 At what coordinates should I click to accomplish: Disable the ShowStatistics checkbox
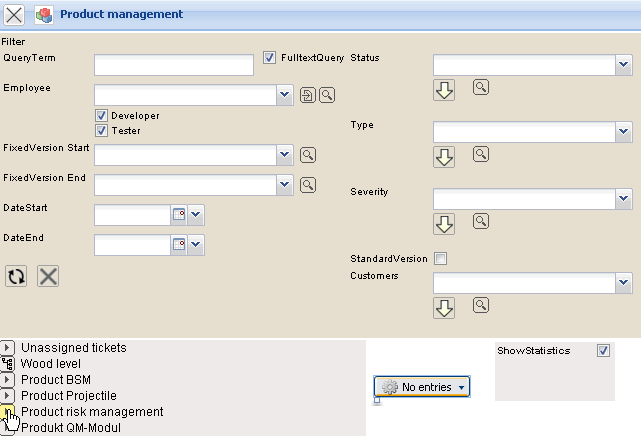602,351
